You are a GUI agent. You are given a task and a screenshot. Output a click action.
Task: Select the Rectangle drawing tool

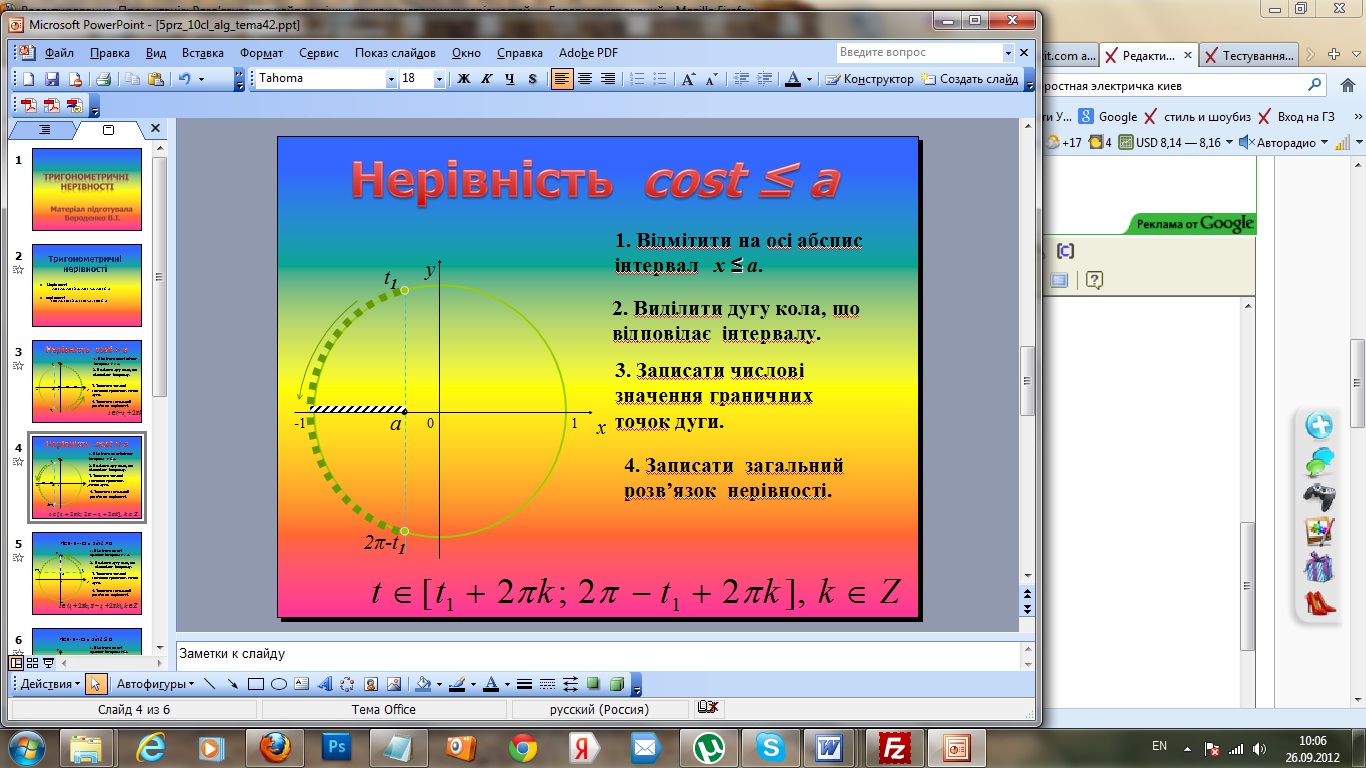pyautogui.click(x=256, y=684)
